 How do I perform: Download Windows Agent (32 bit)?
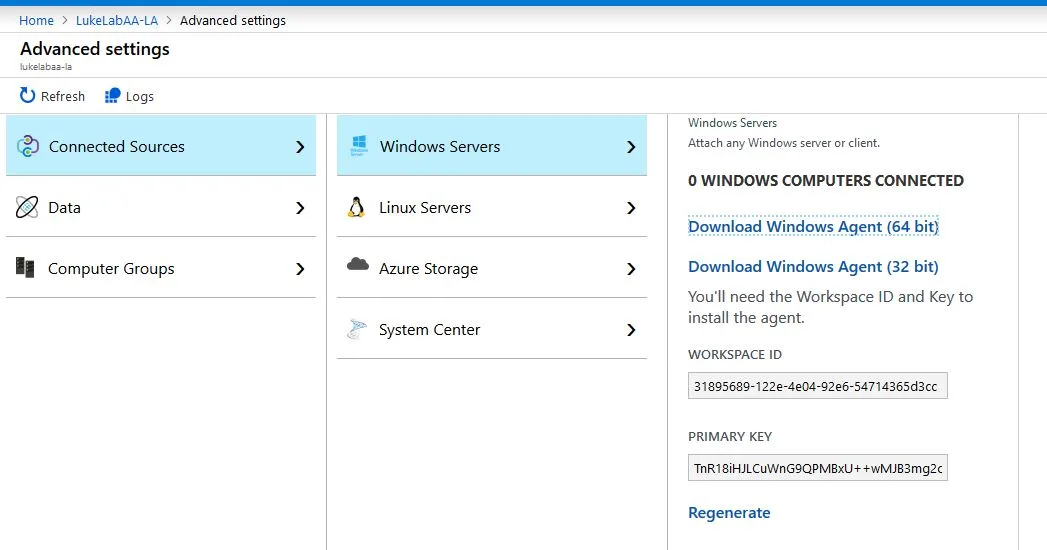pyautogui.click(x=813, y=267)
